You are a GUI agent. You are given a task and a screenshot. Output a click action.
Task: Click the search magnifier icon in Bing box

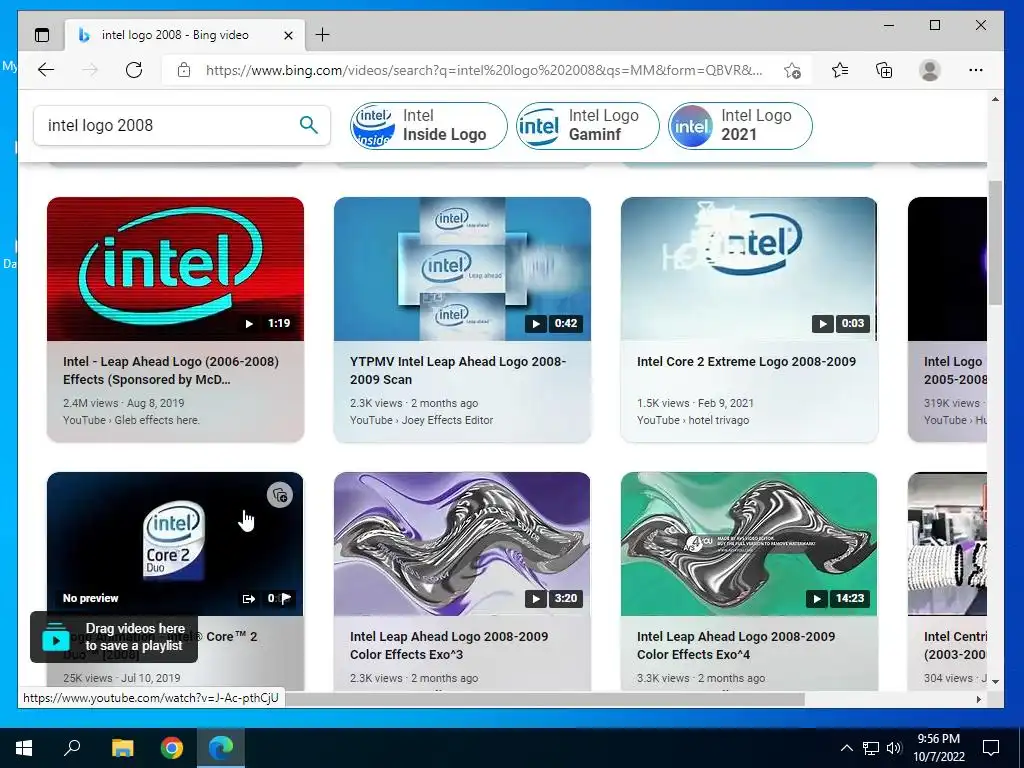pyautogui.click(x=309, y=124)
